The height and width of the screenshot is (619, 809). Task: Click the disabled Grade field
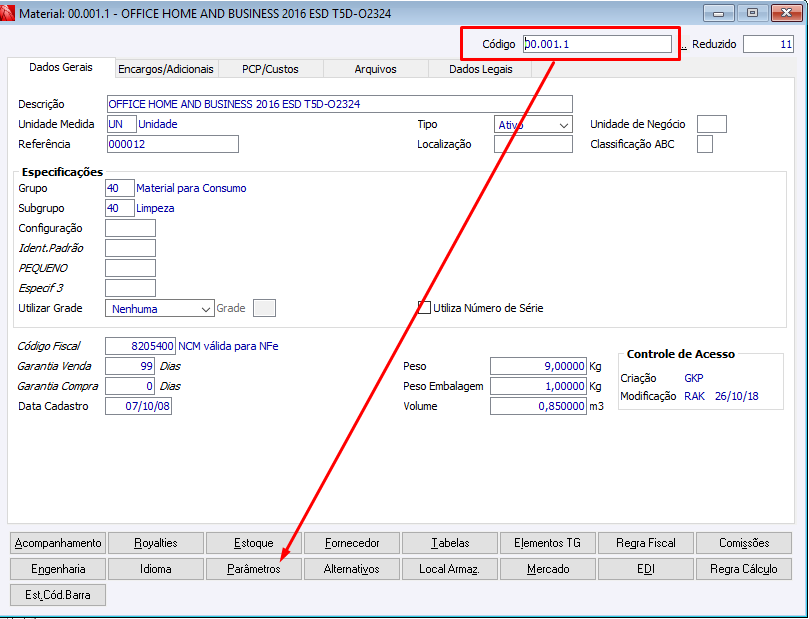264,308
